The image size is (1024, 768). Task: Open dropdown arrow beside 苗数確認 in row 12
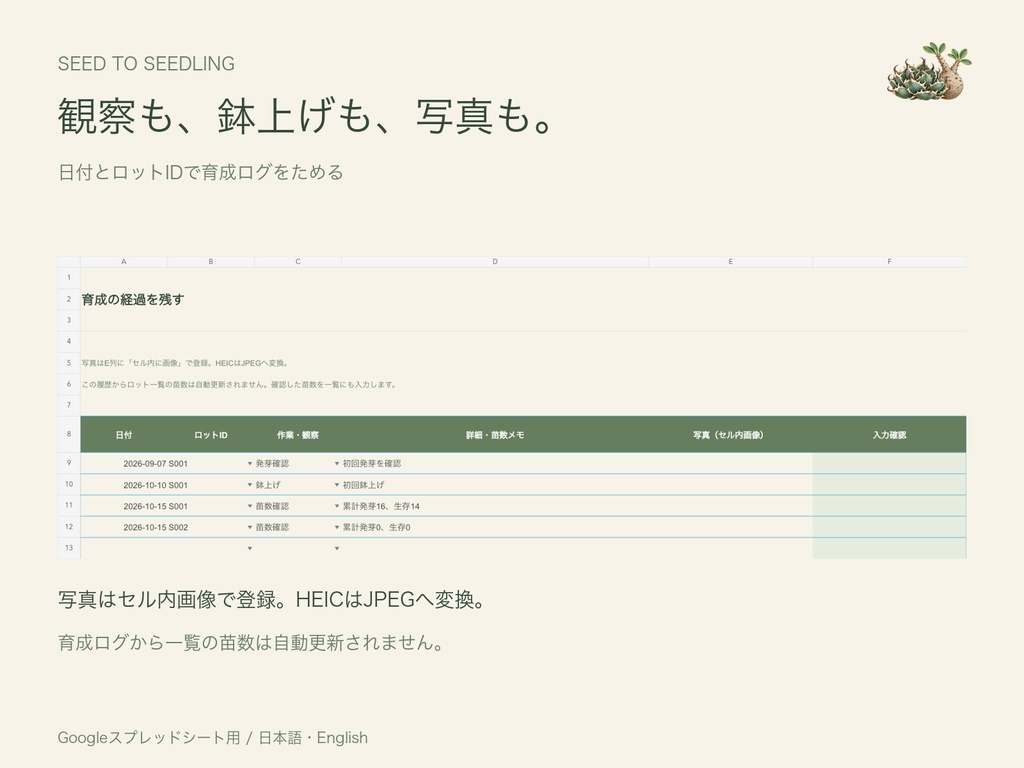249,527
